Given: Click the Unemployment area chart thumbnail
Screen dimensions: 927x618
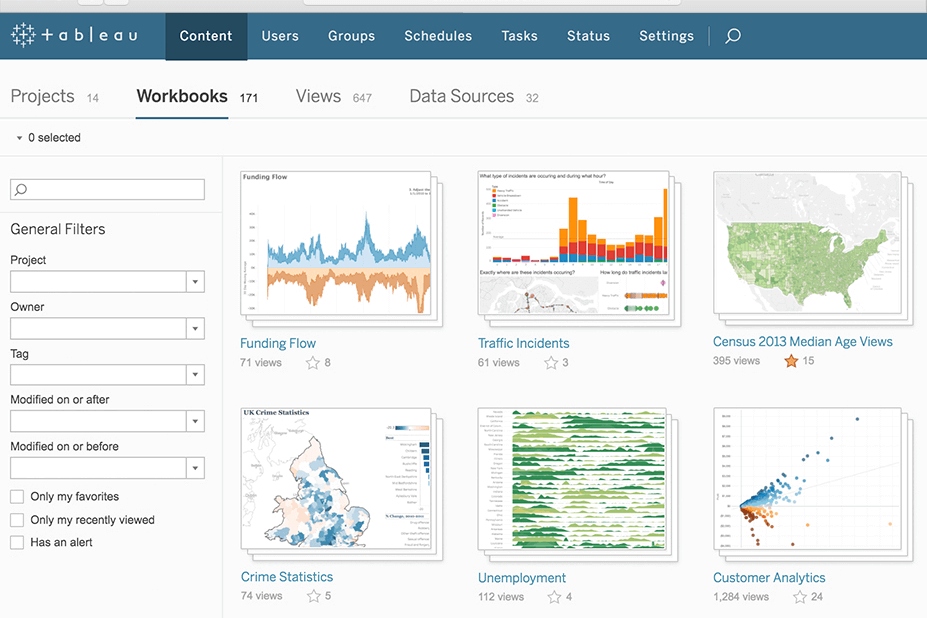Looking at the screenshot, I should point(572,478).
